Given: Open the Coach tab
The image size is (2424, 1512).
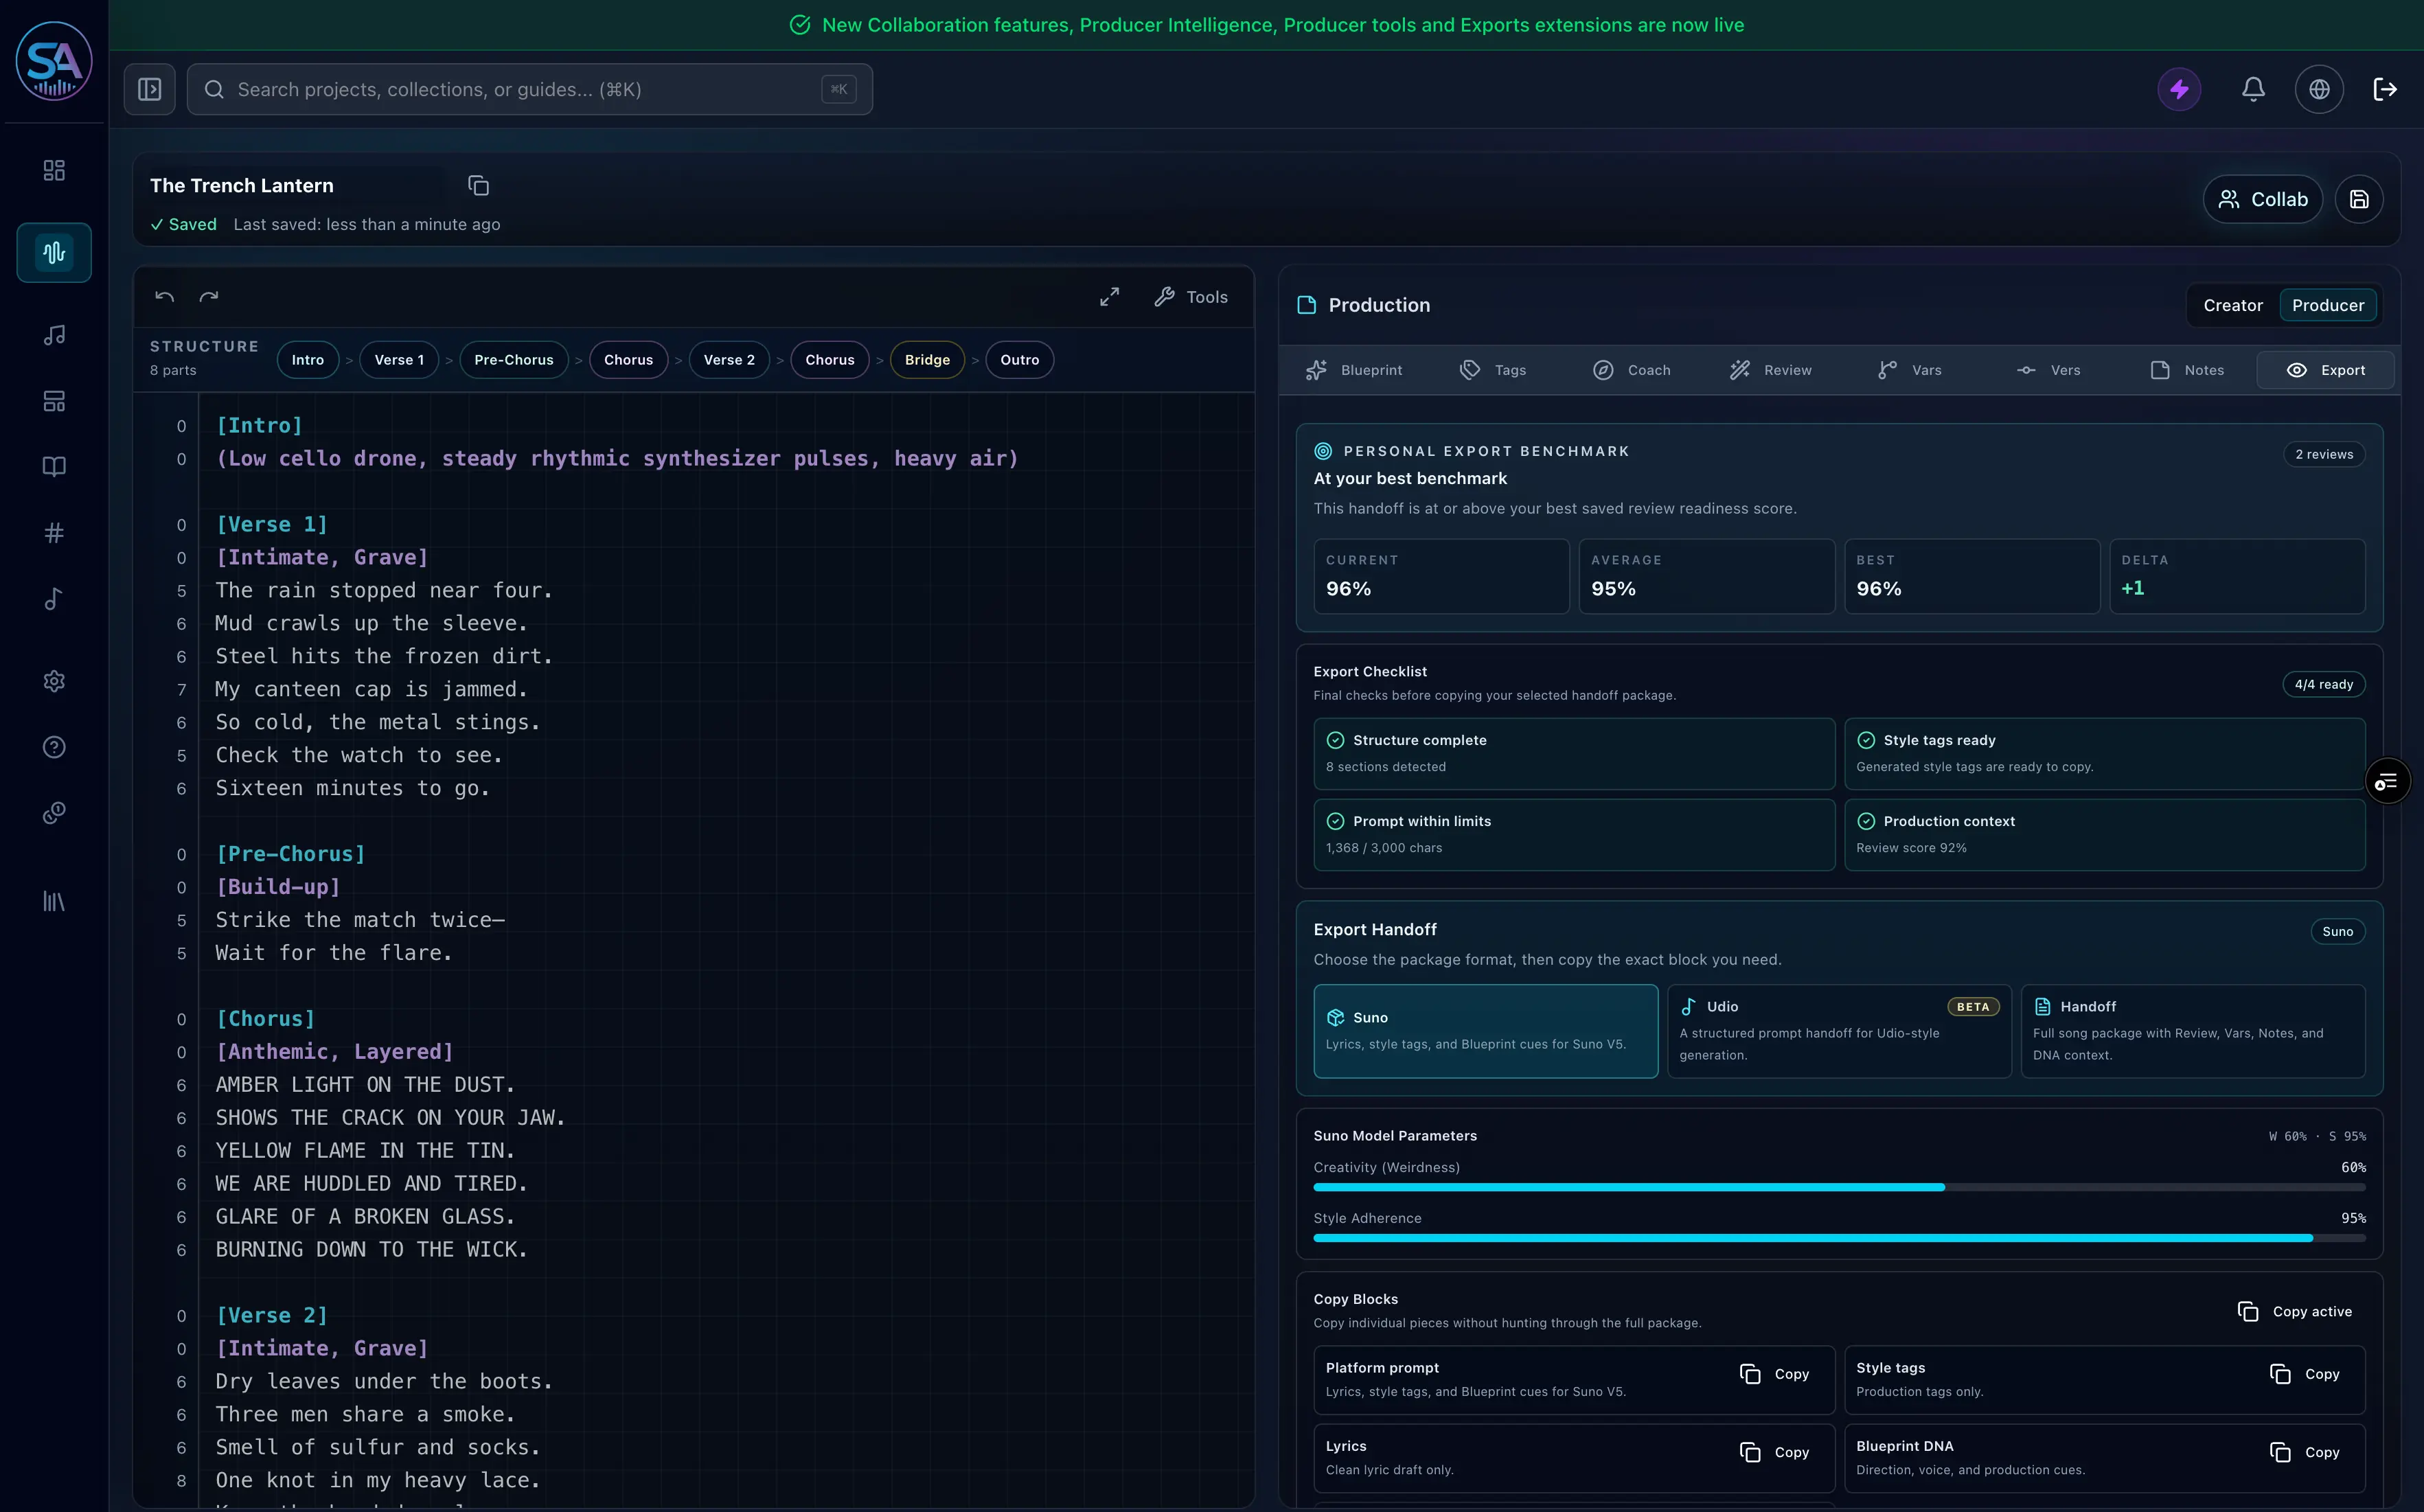Looking at the screenshot, I should (1632, 370).
